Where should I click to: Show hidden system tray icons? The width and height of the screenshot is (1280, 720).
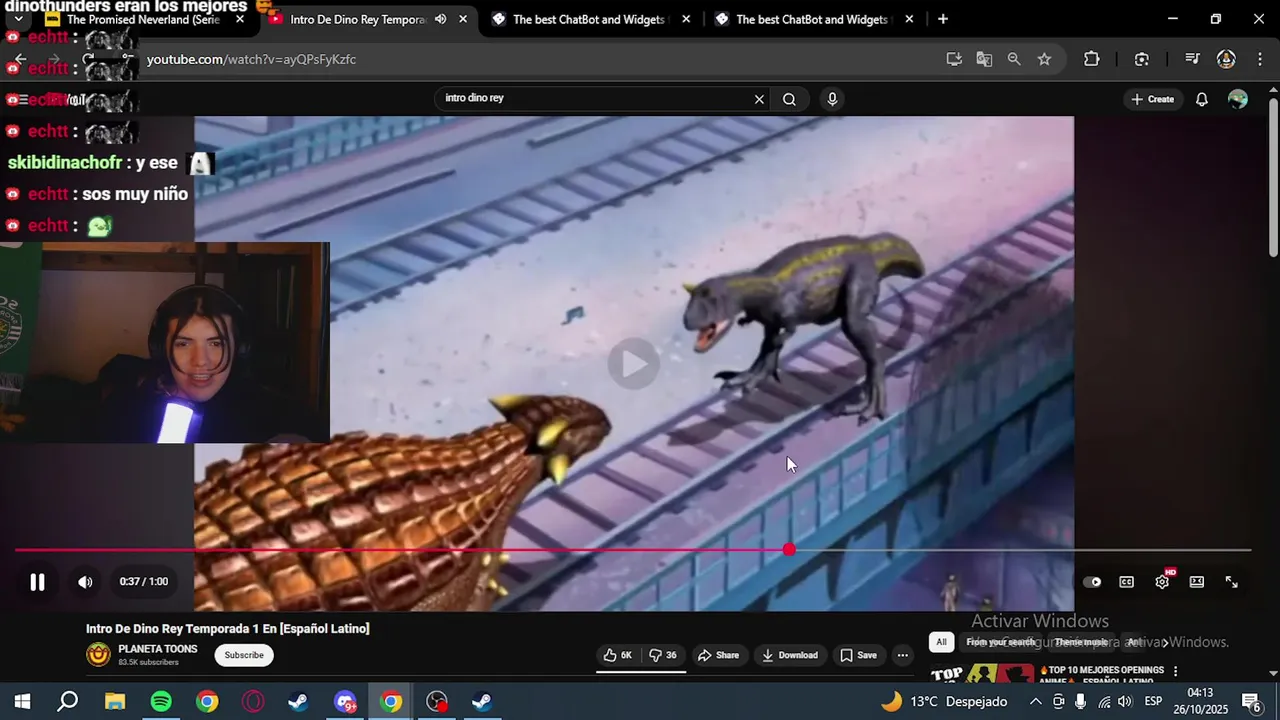1035,702
